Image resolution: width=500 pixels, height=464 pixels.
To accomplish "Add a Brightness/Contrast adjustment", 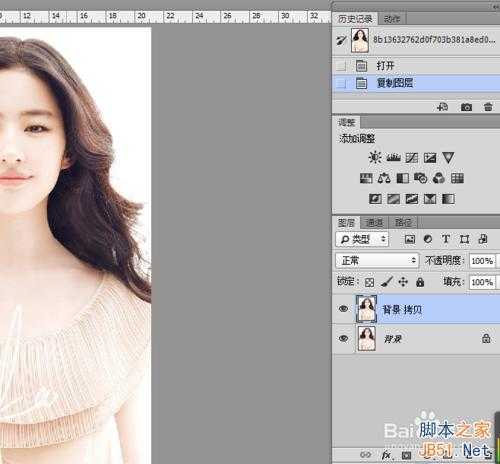I will pyautogui.click(x=375, y=157).
